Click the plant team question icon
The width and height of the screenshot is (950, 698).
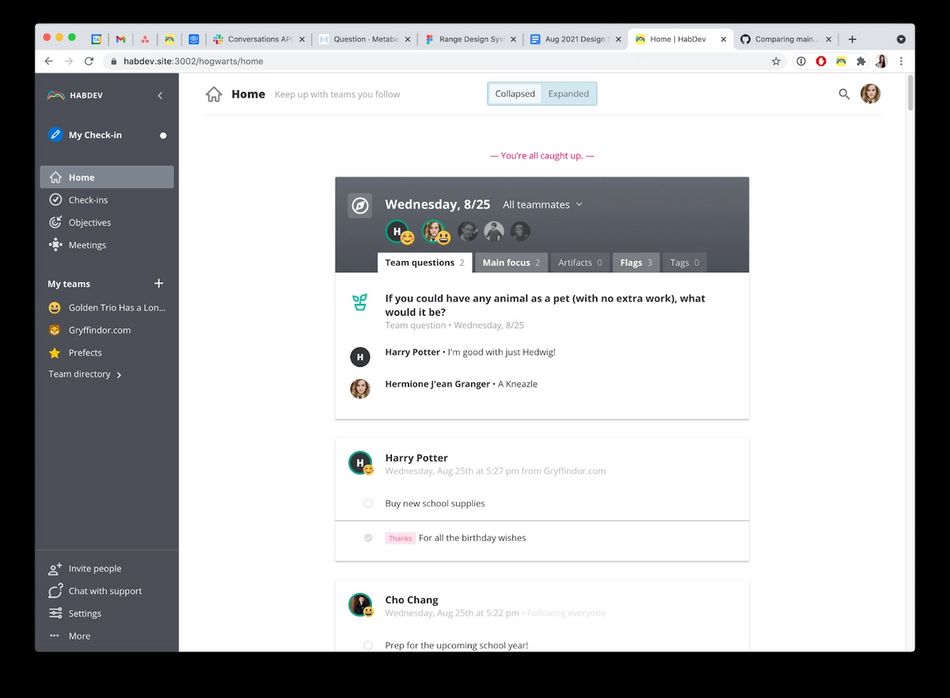pos(360,302)
